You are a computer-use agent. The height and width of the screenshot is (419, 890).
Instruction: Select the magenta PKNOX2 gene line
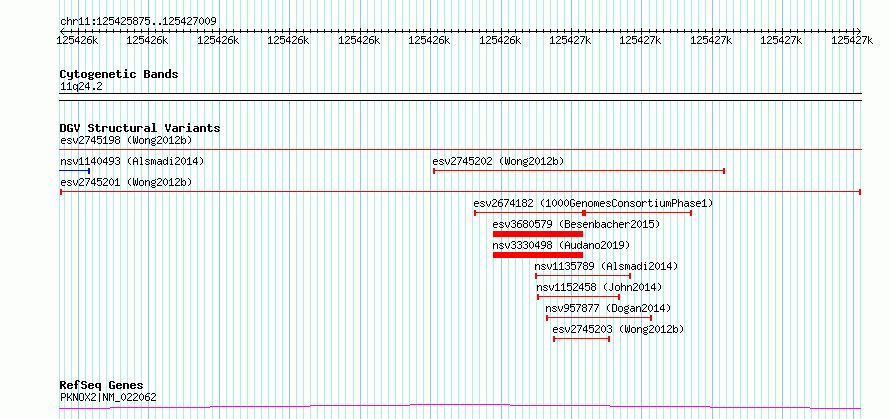tap(460, 407)
